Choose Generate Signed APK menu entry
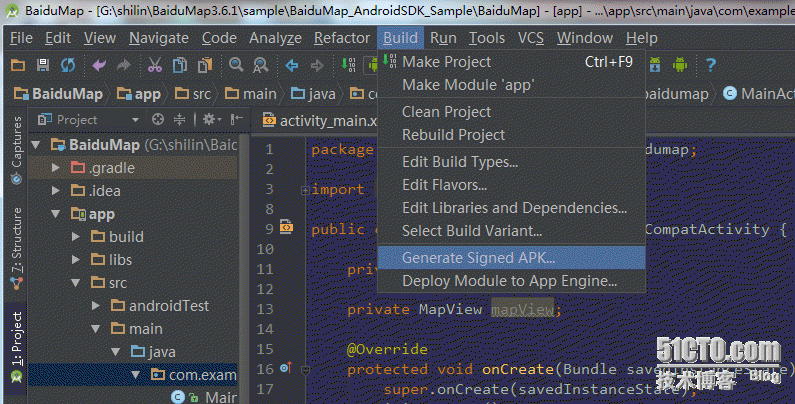 tap(512, 258)
